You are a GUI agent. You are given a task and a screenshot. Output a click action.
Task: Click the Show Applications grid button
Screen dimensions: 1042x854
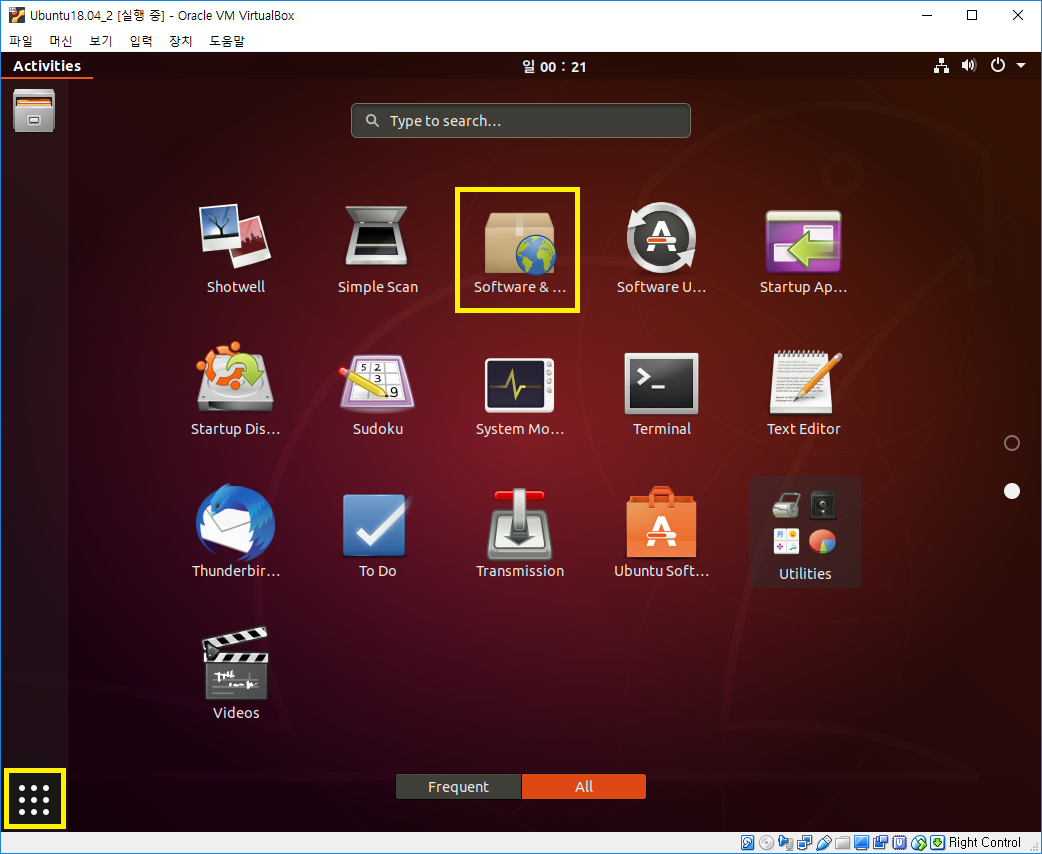coord(34,799)
